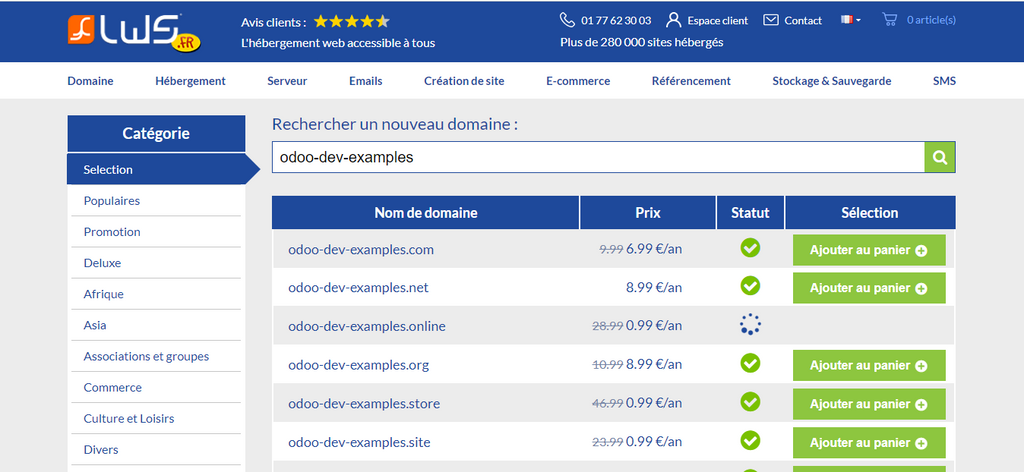Select the Afrique category
1024x472 pixels.
104,294
